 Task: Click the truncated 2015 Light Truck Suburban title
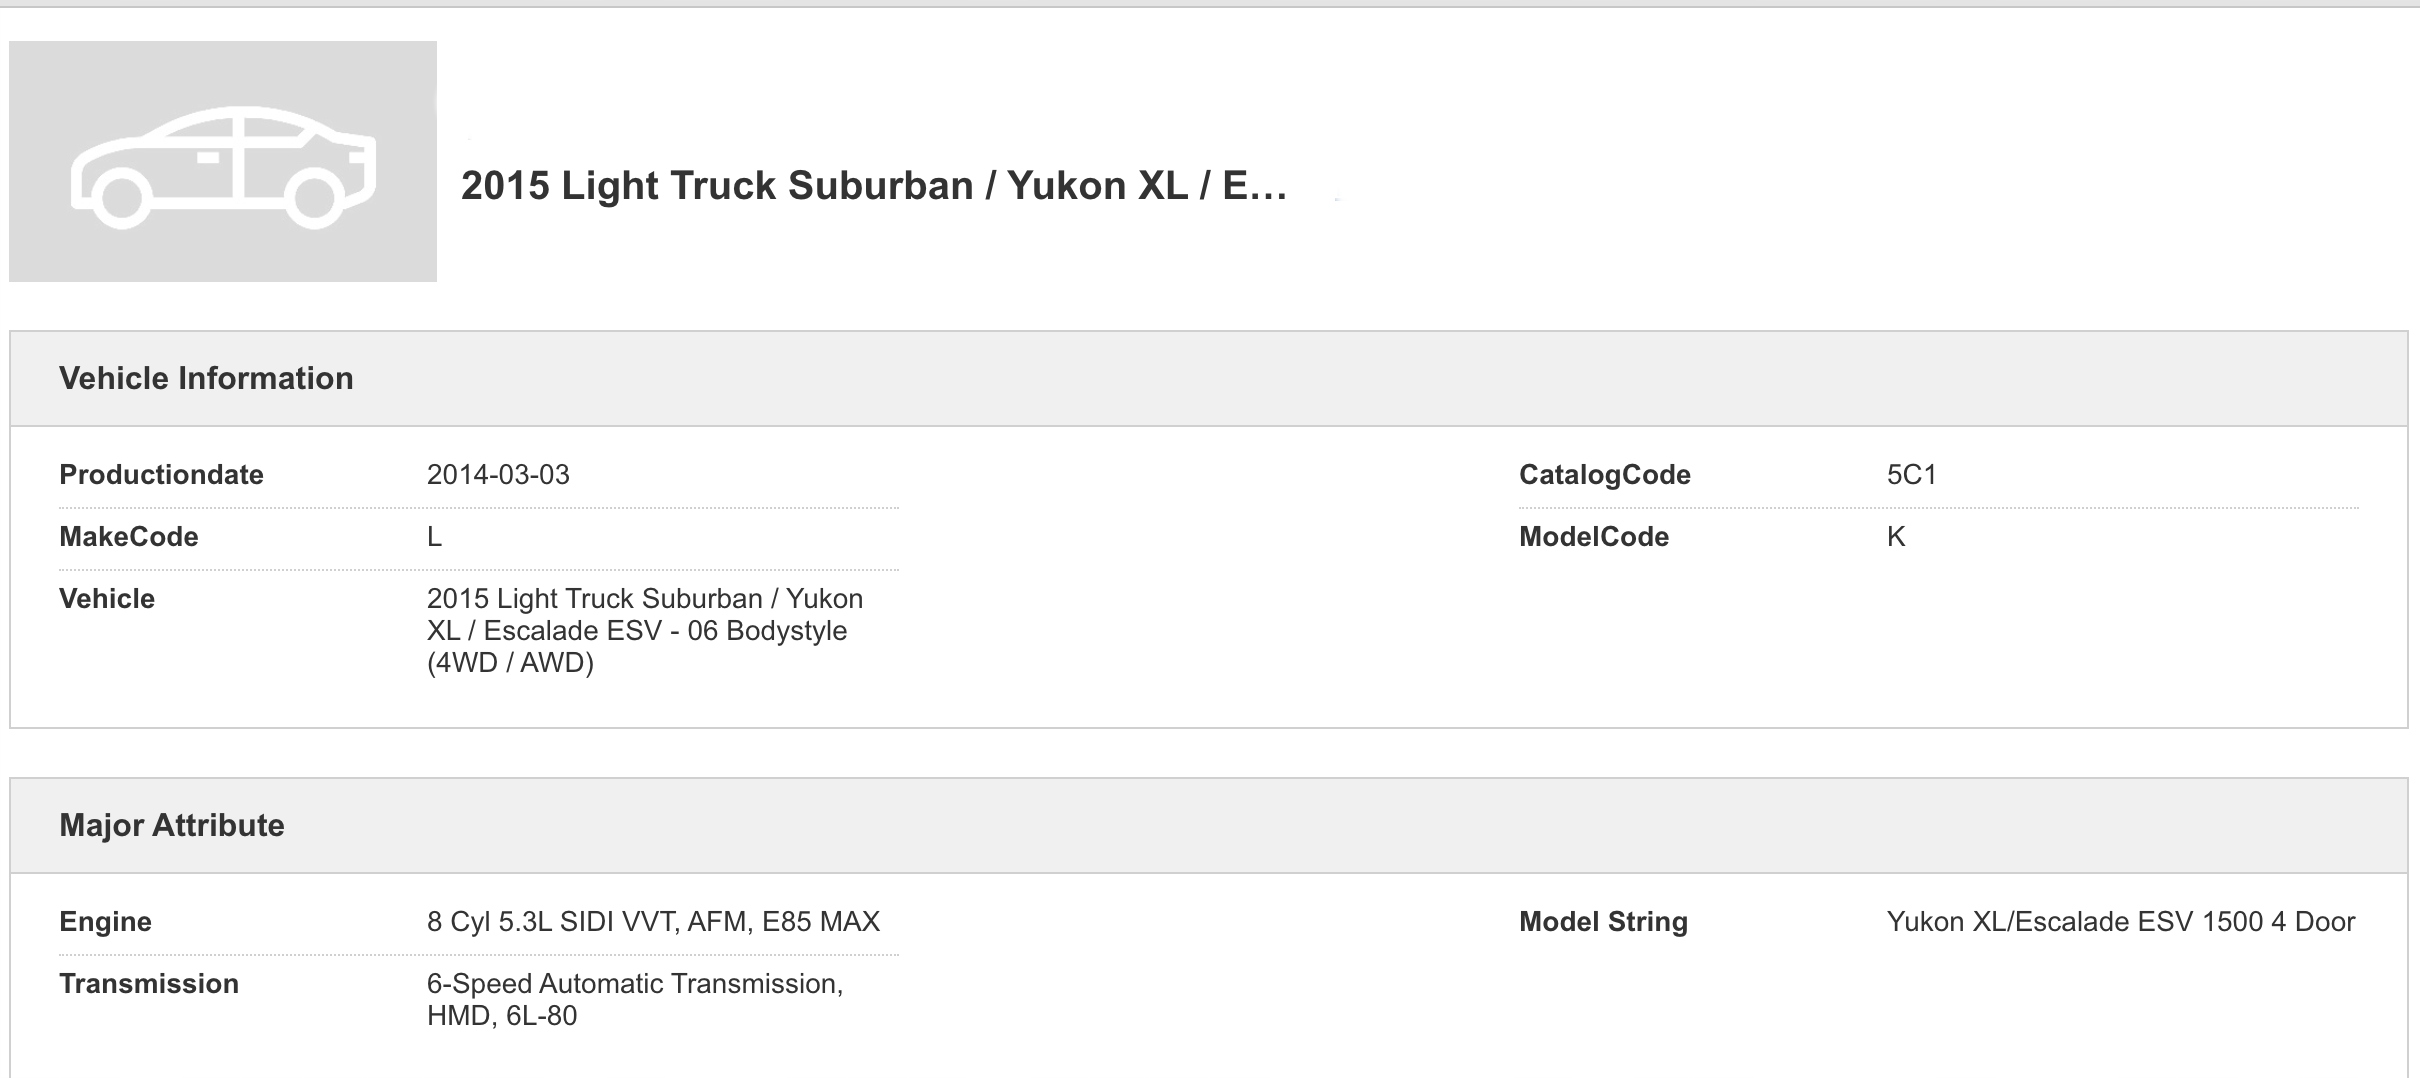[873, 186]
